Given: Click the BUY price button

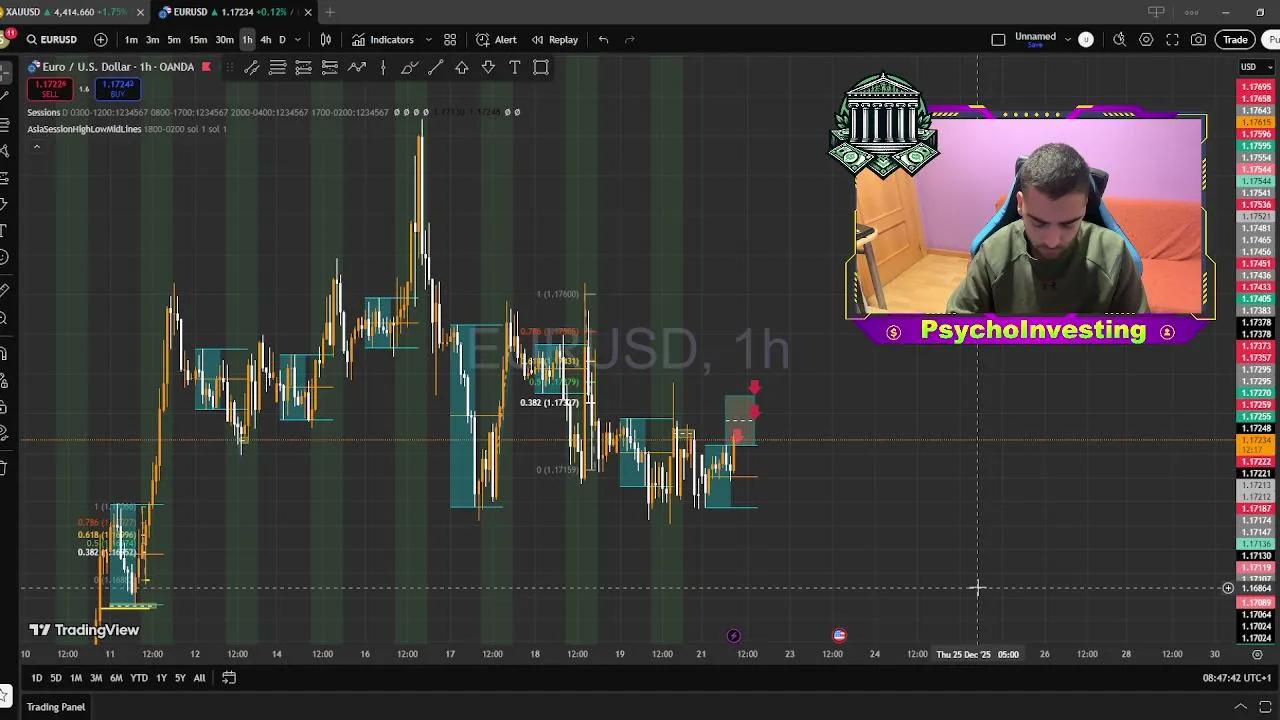Looking at the screenshot, I should 117,89.
